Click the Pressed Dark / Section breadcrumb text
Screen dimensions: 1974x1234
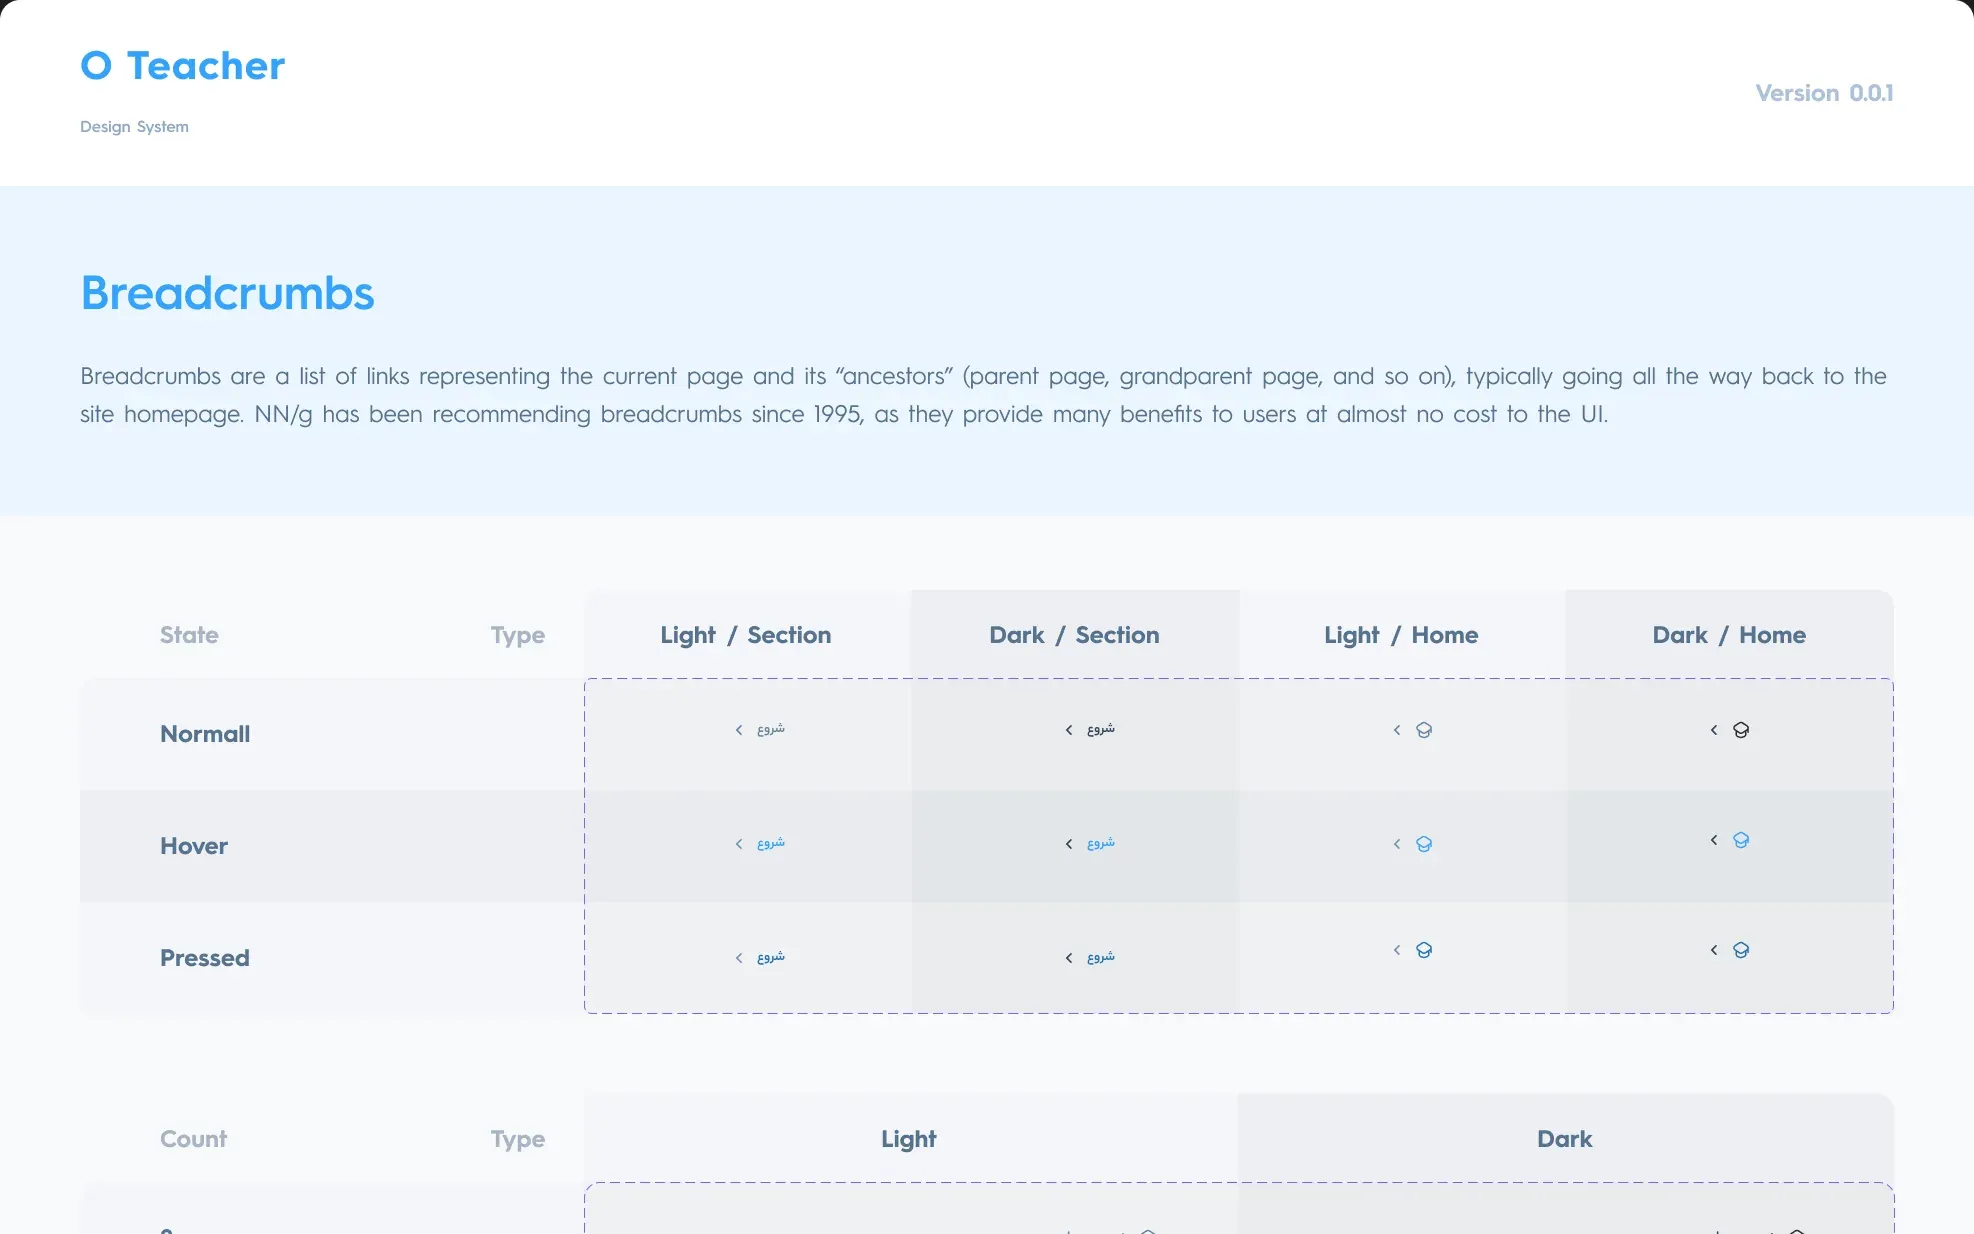pos(1101,957)
